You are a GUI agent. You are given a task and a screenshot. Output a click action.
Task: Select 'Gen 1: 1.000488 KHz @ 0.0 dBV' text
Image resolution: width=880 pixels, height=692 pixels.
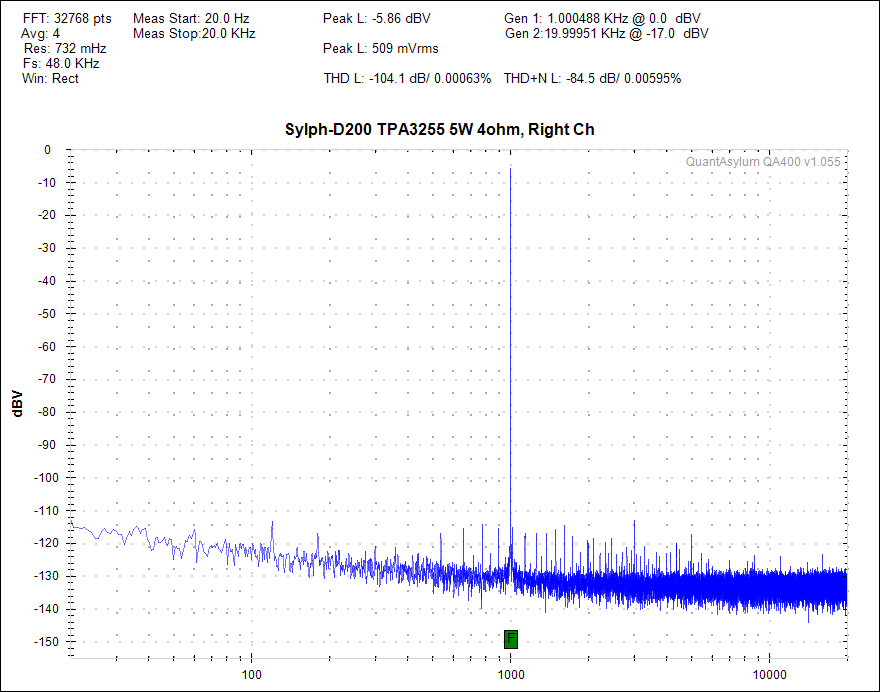pos(602,19)
